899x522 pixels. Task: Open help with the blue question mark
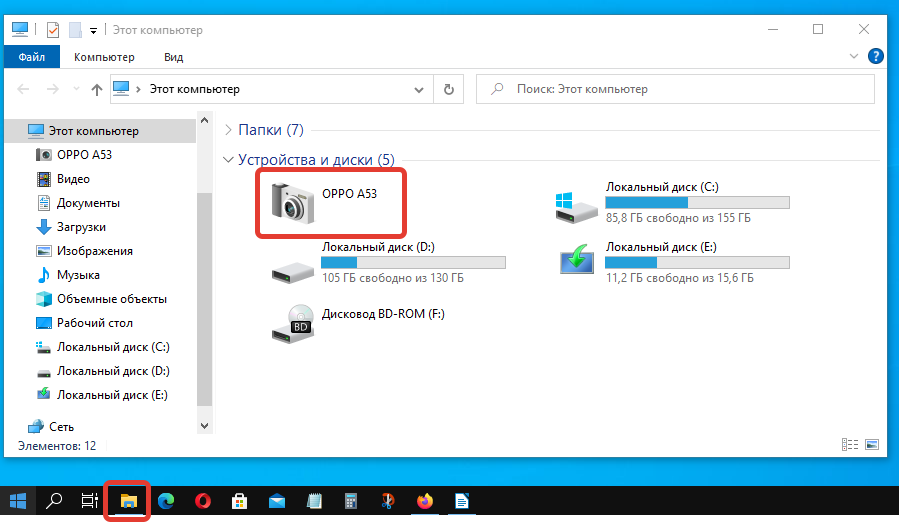pyautogui.click(x=876, y=57)
